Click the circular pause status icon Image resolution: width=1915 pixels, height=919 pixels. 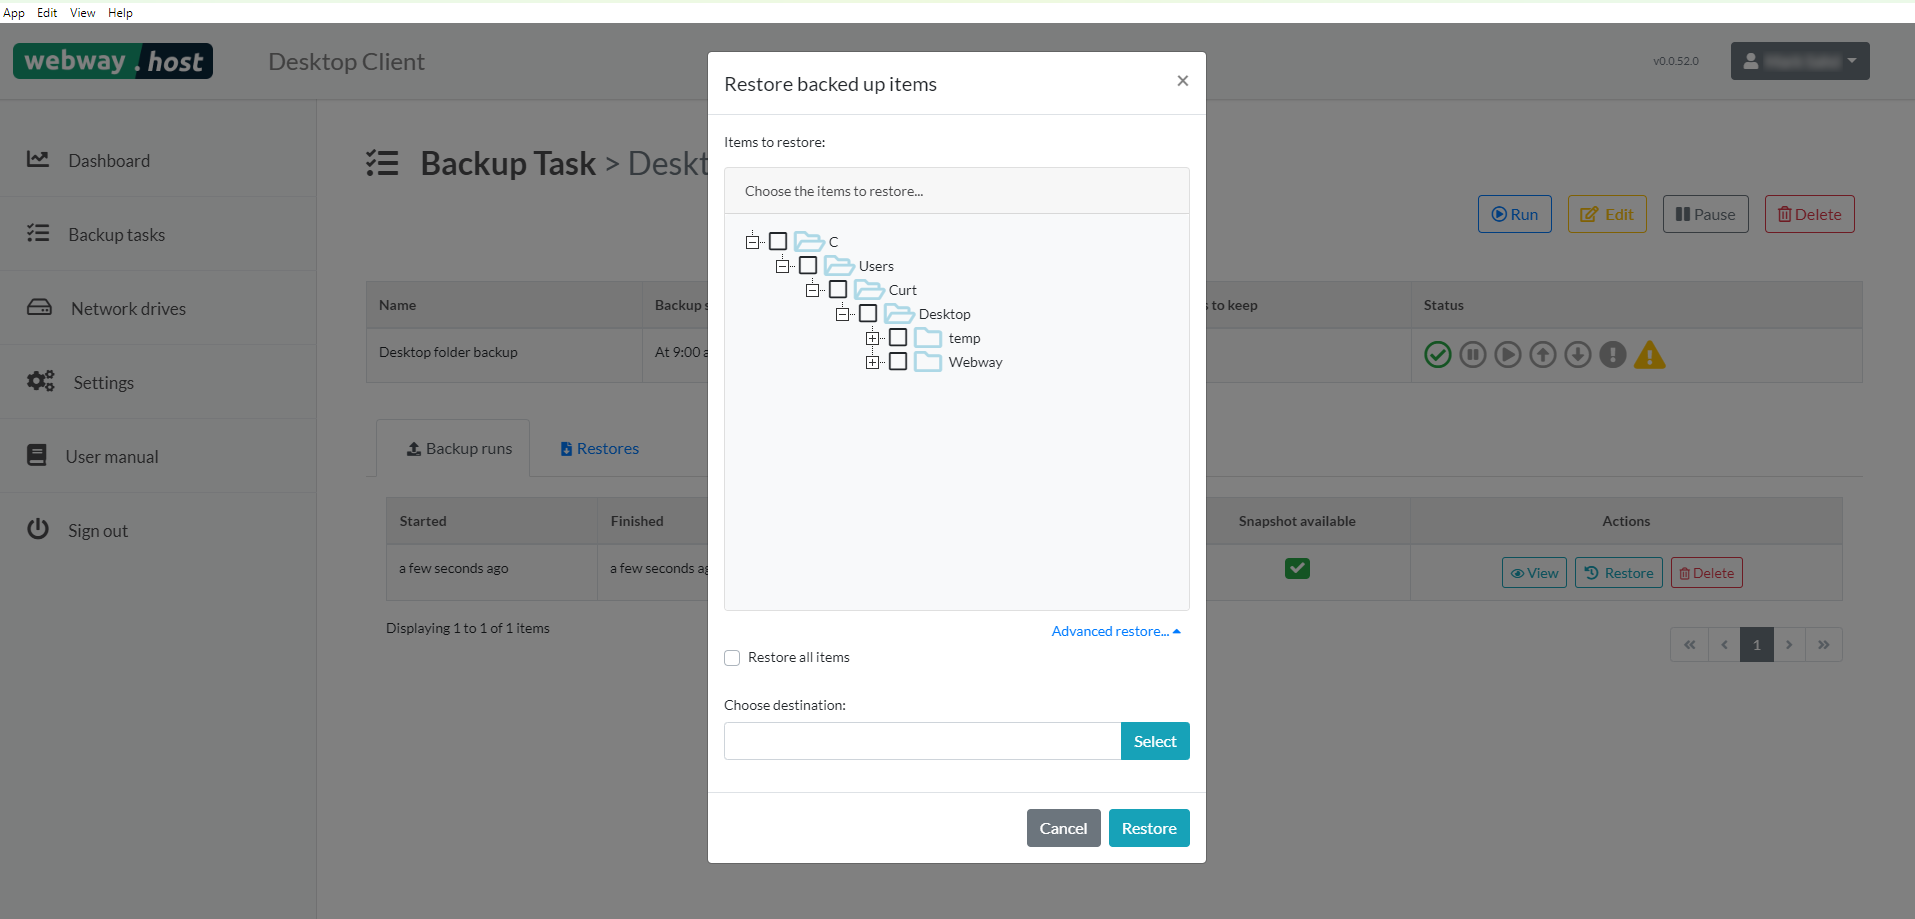pos(1472,355)
